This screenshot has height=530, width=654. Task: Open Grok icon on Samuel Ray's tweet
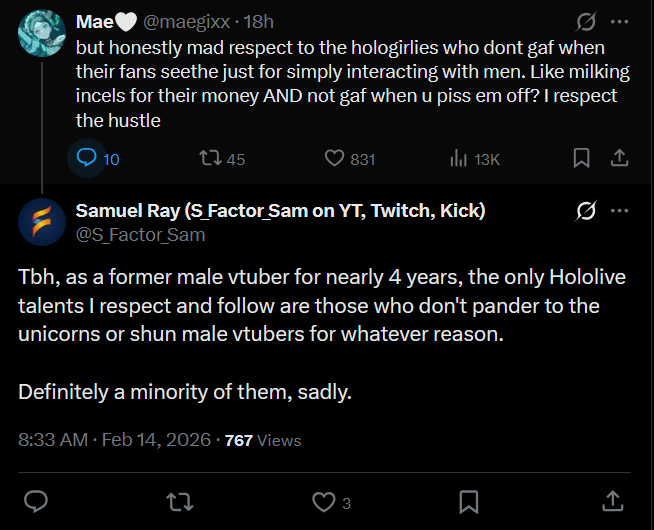(587, 211)
